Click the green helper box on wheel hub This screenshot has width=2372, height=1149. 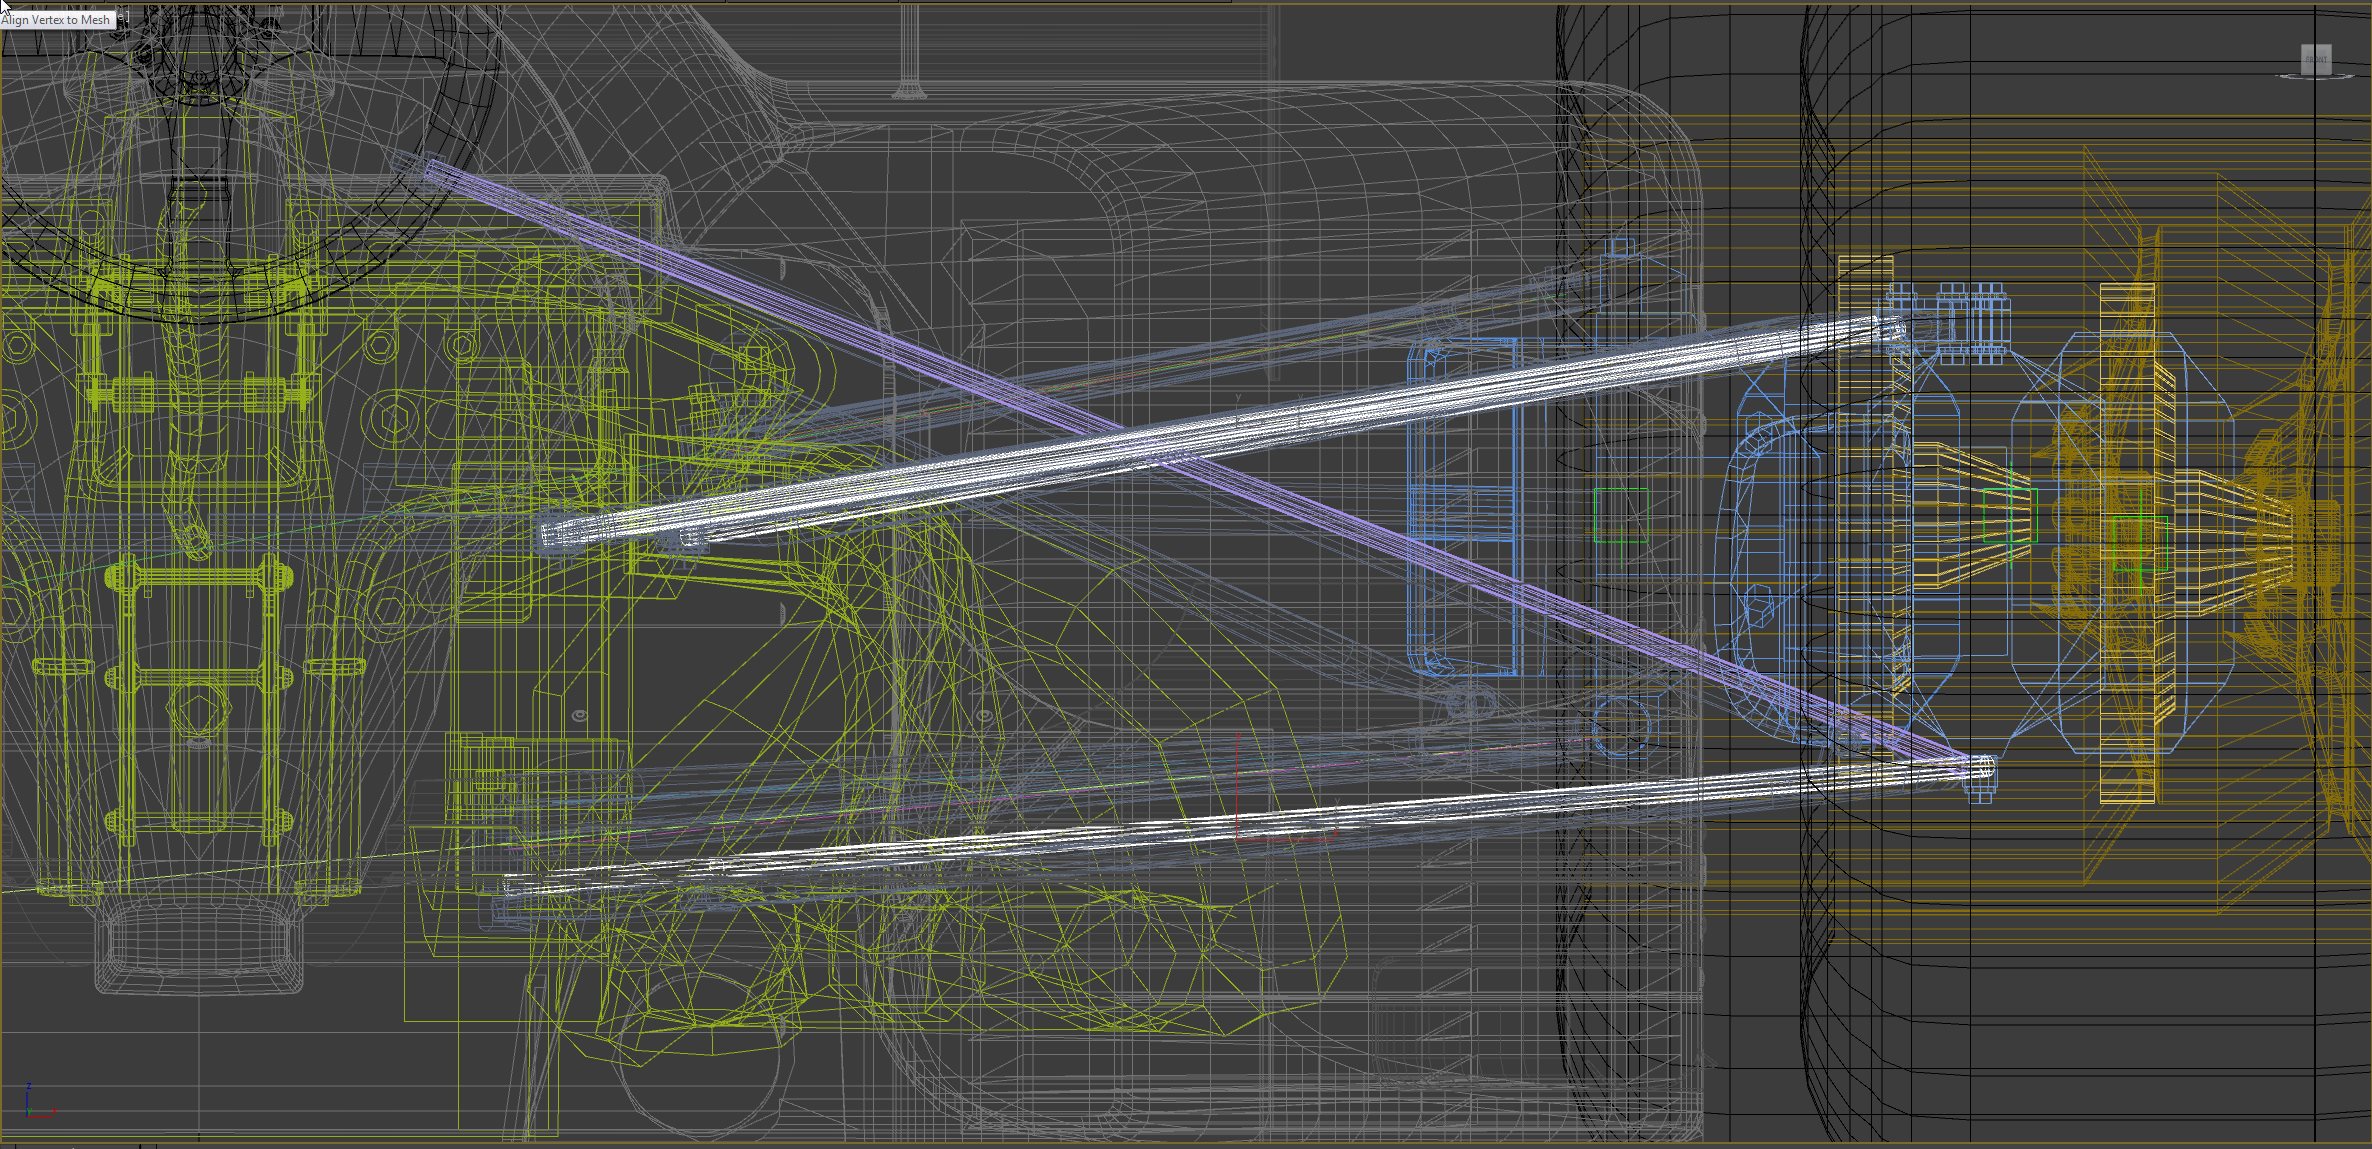pyautogui.click(x=2139, y=544)
